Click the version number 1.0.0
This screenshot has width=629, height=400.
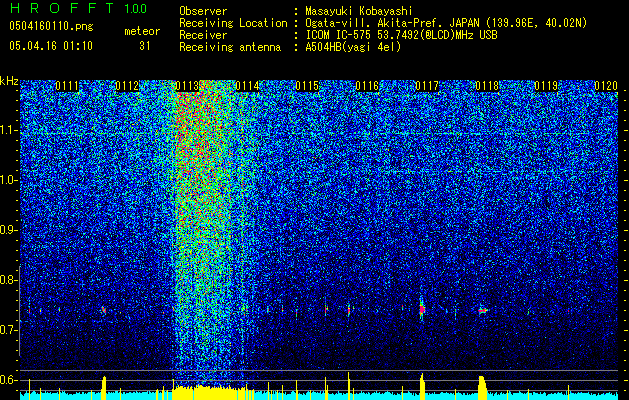[x=136, y=8]
